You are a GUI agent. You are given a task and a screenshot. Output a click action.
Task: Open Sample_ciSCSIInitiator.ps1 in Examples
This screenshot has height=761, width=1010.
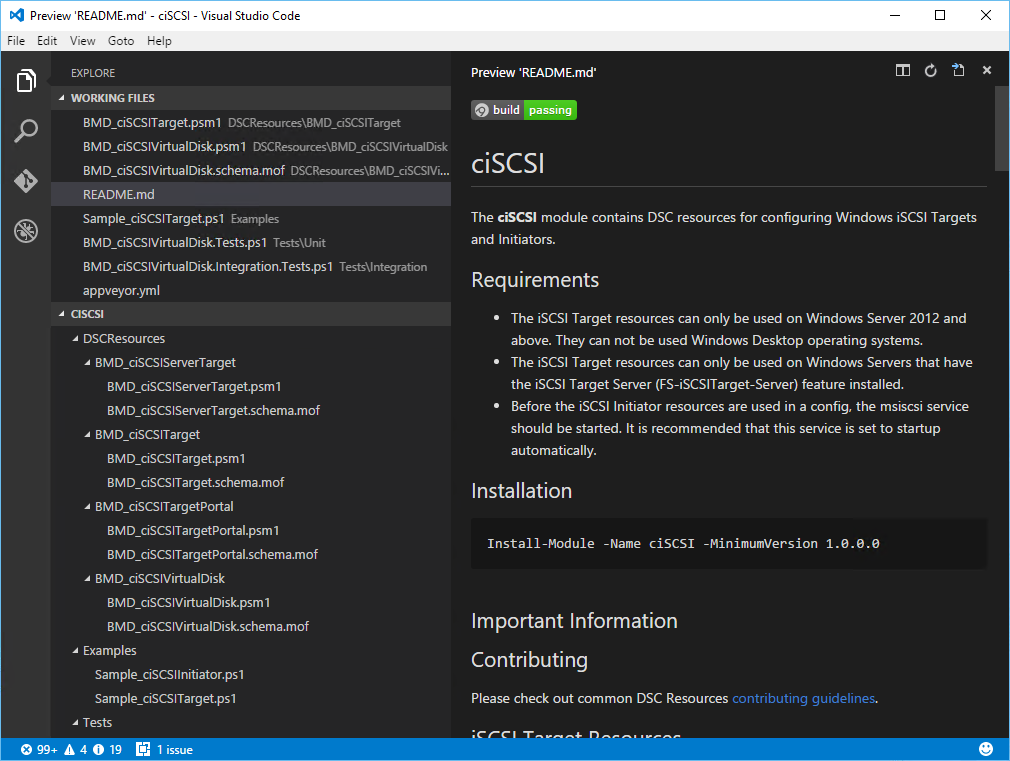251,675
